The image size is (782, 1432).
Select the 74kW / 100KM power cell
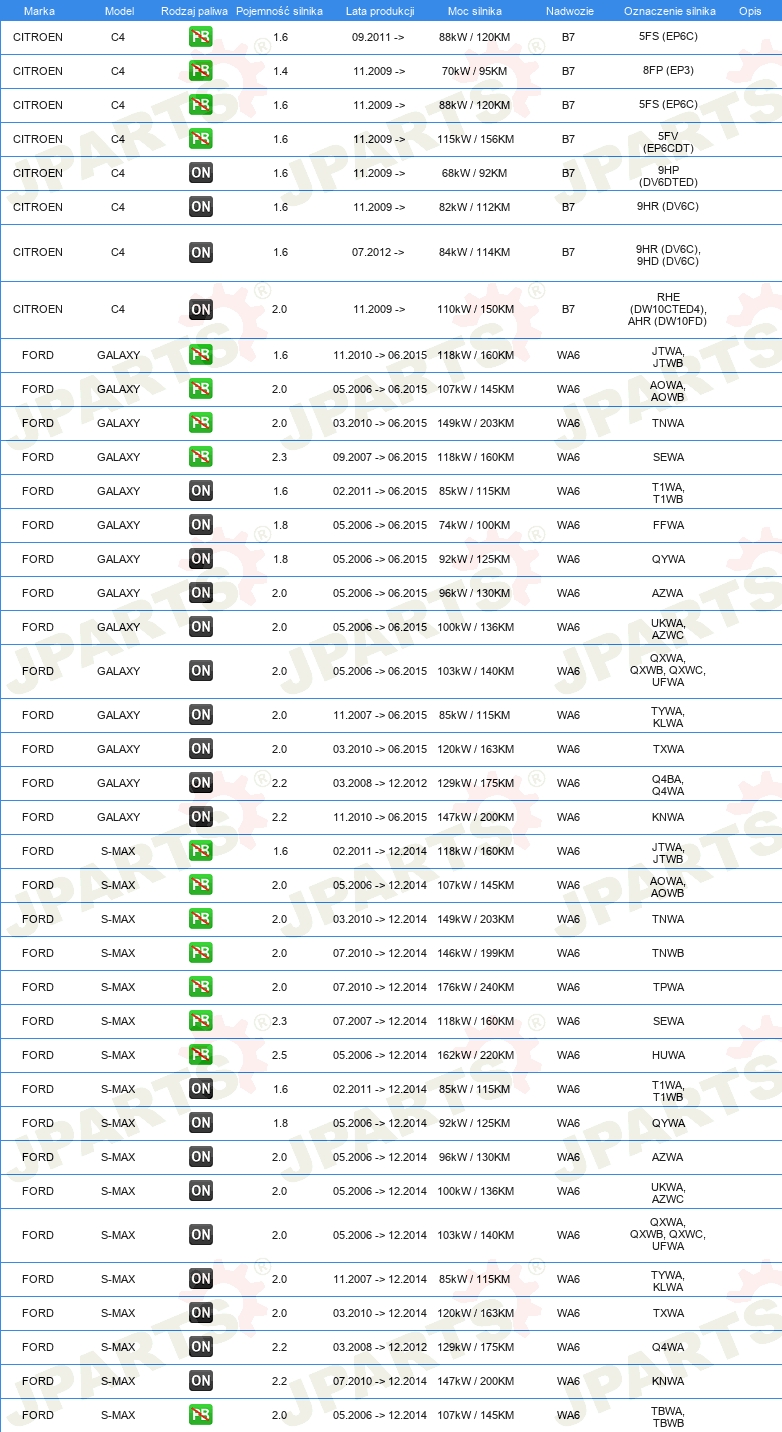[x=474, y=525]
